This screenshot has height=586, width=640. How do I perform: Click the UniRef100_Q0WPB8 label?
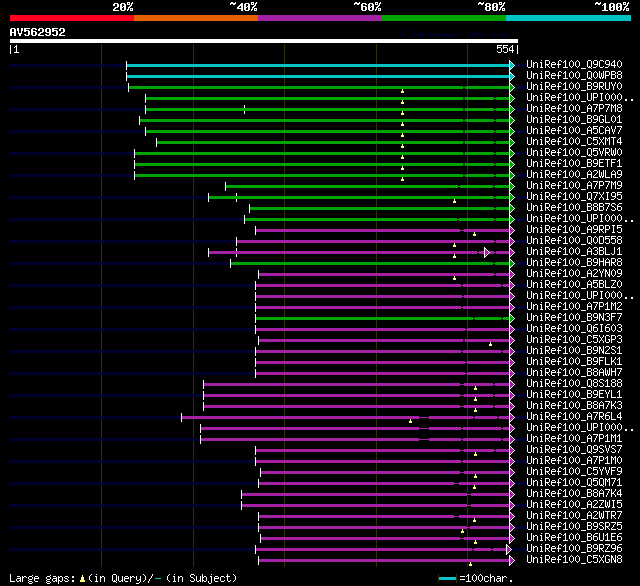coord(574,75)
